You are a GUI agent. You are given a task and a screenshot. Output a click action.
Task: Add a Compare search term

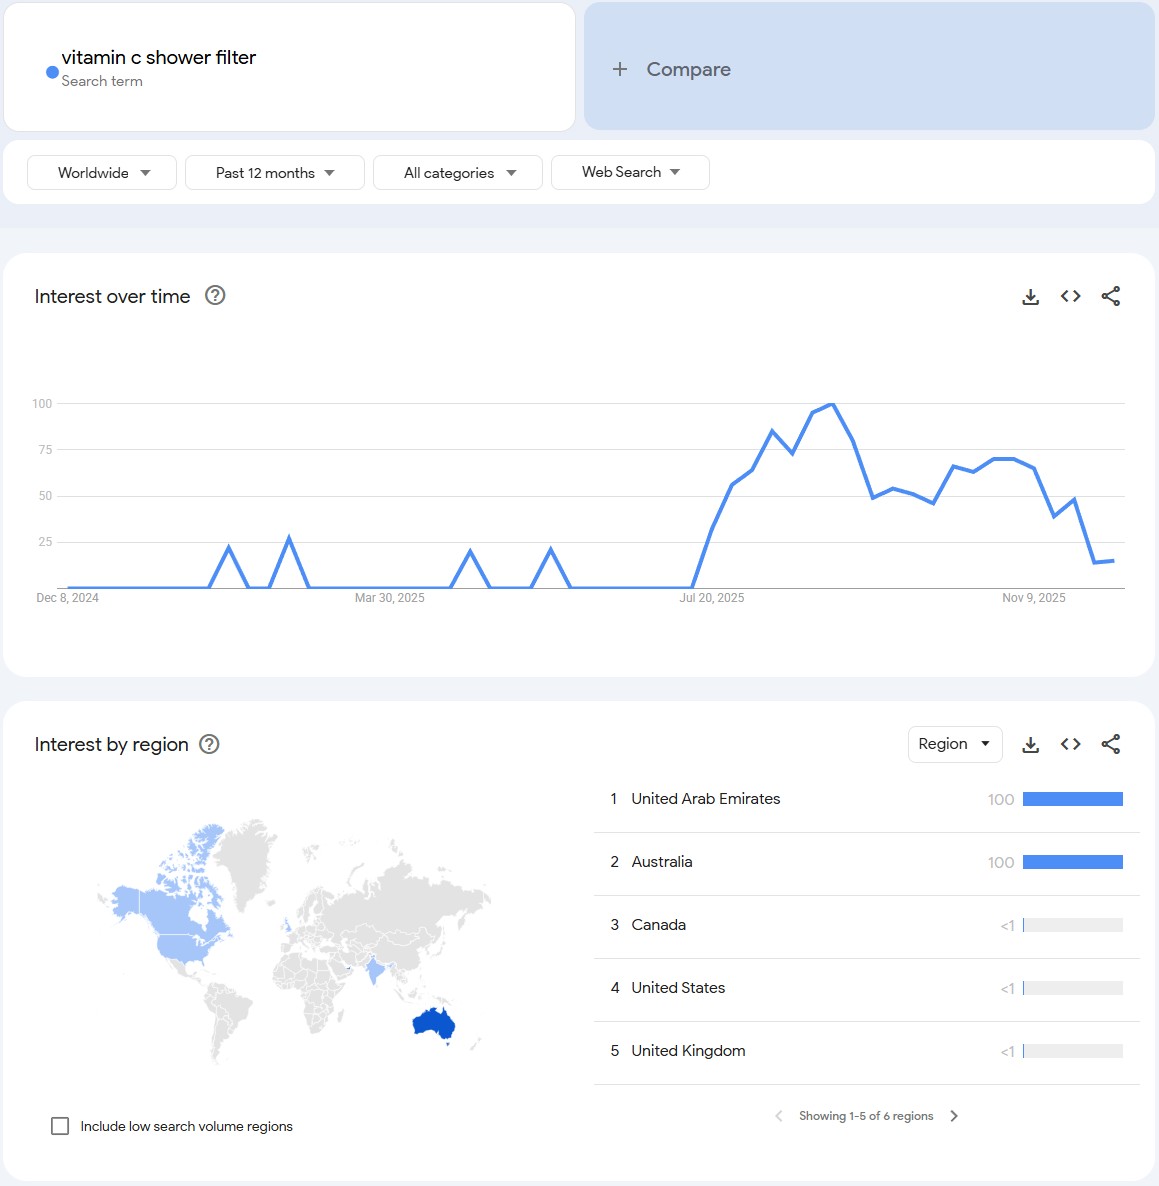[x=672, y=69]
